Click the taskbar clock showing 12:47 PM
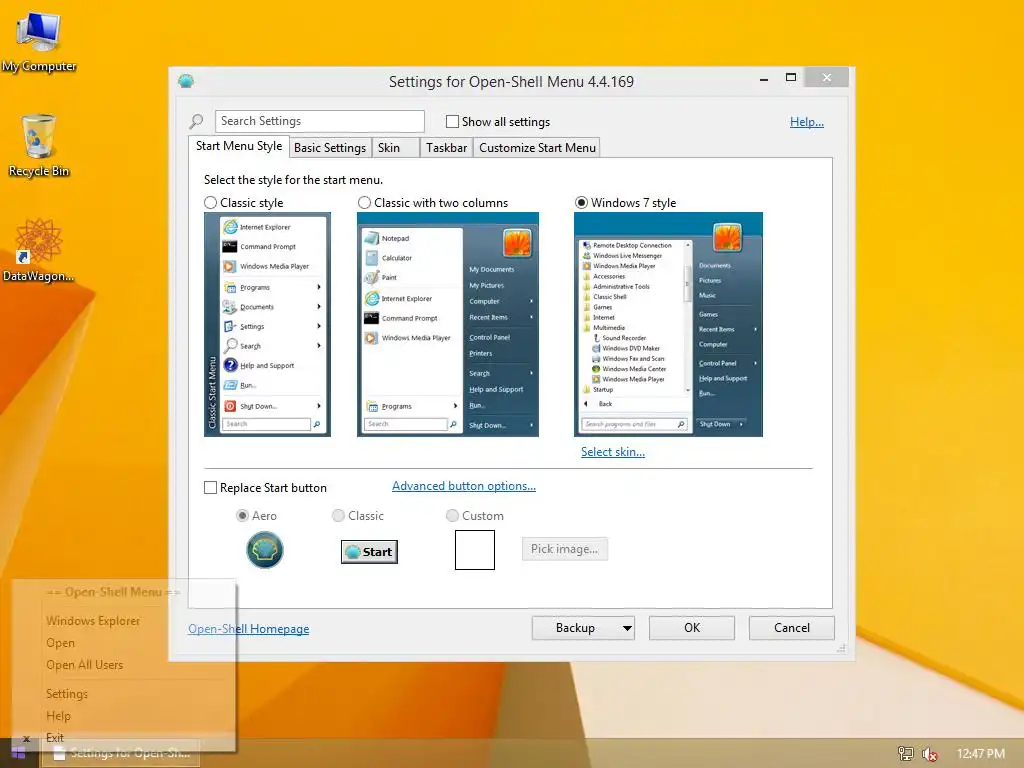The height and width of the screenshot is (768, 1024). tap(980, 754)
